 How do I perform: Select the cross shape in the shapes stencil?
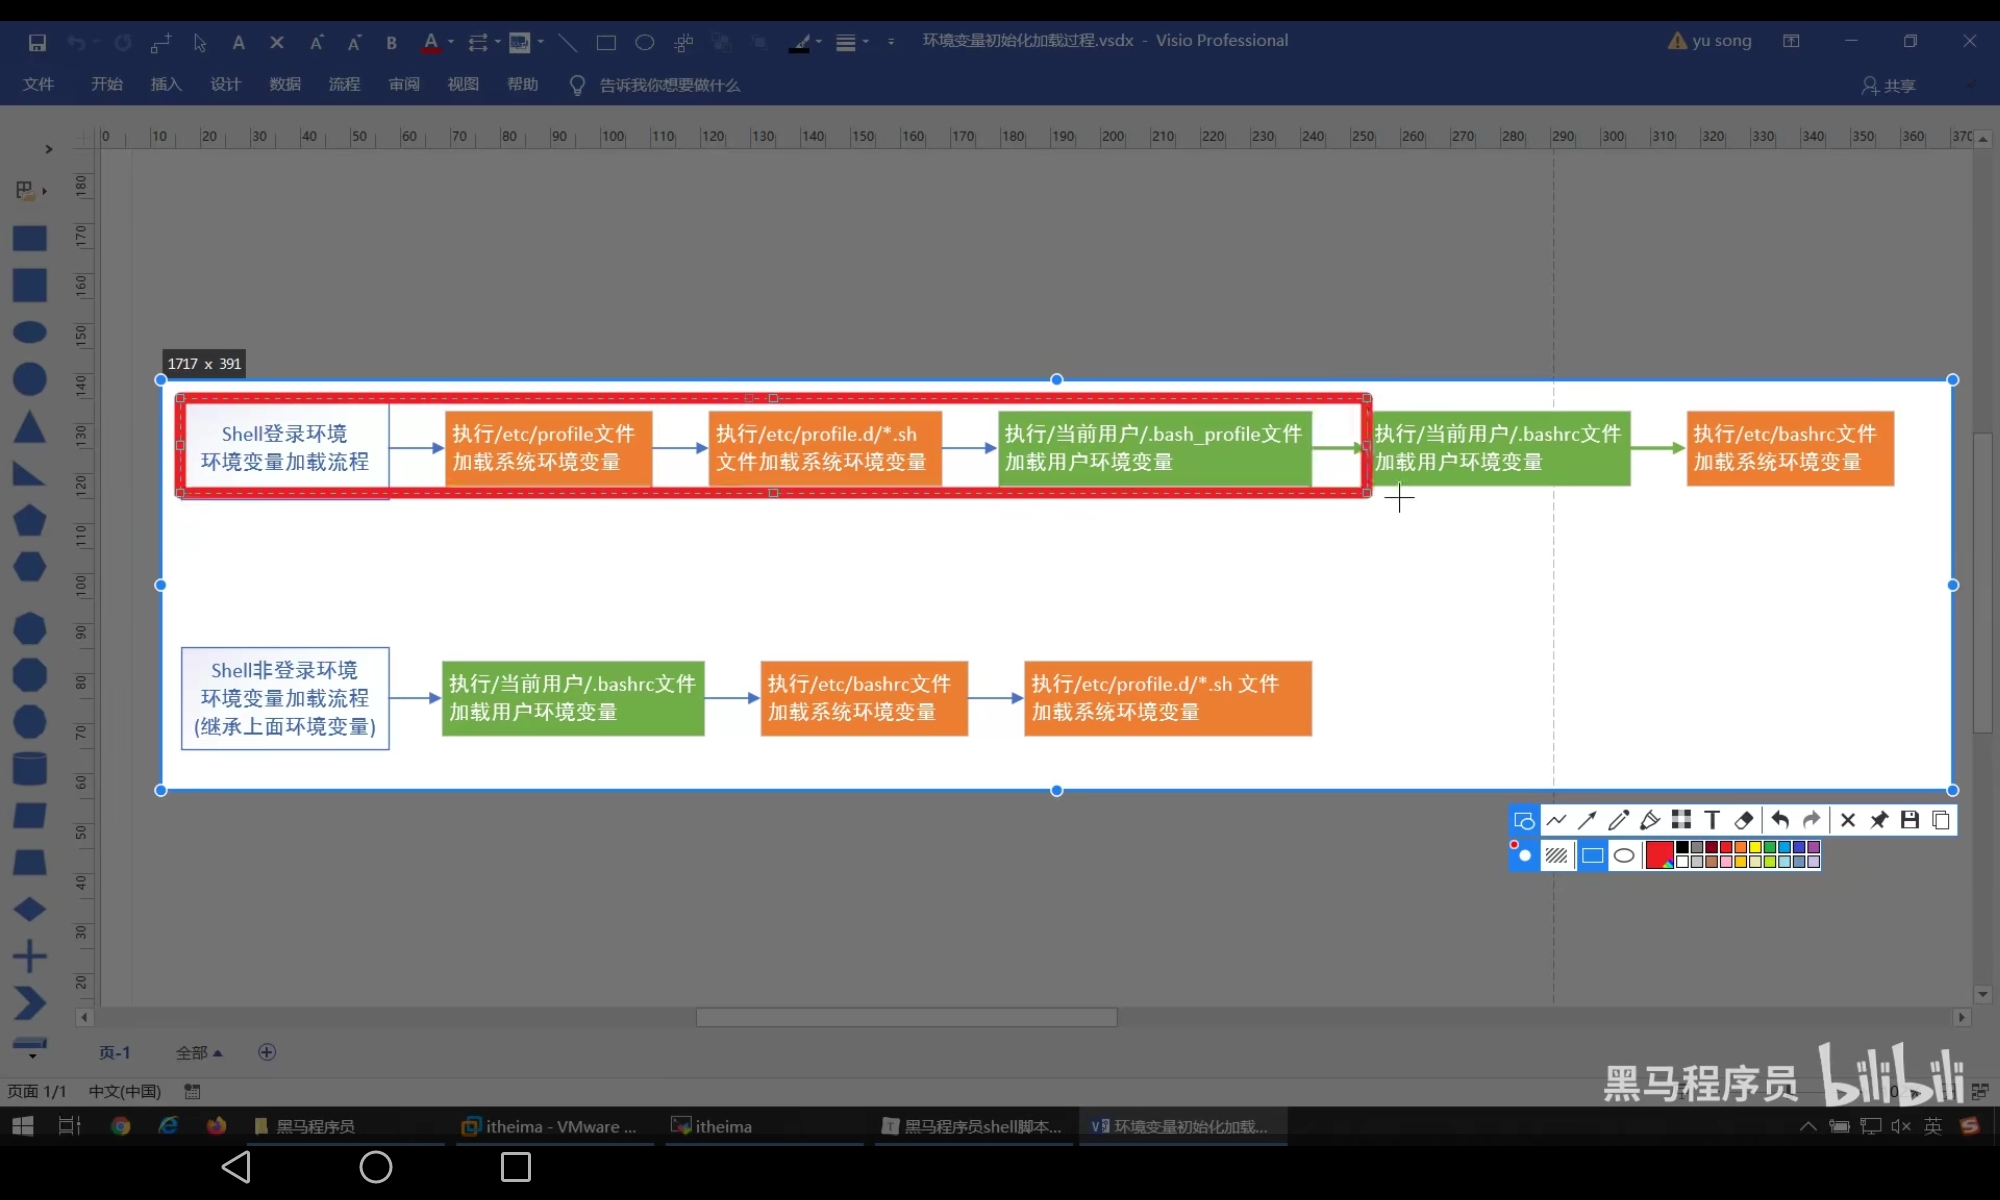pyautogui.click(x=29, y=956)
